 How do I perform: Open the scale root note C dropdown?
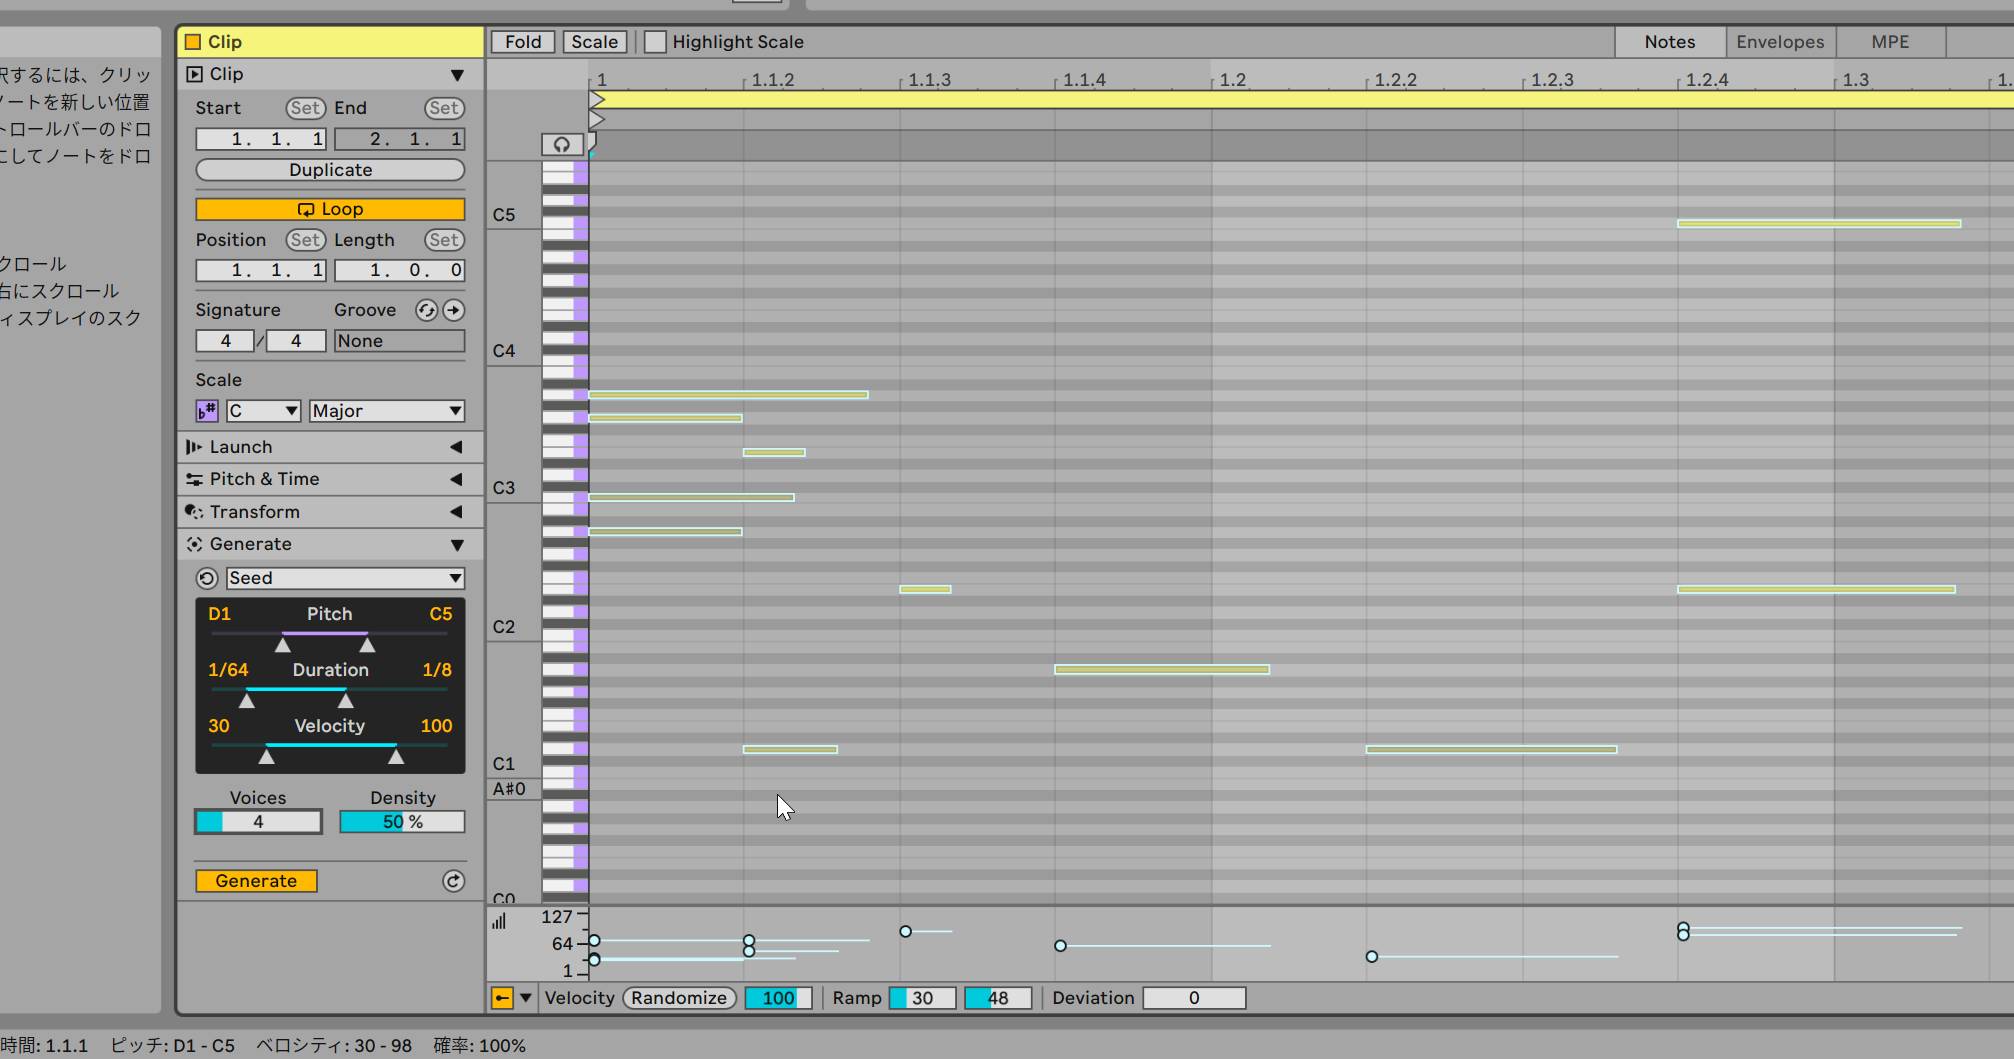[263, 411]
